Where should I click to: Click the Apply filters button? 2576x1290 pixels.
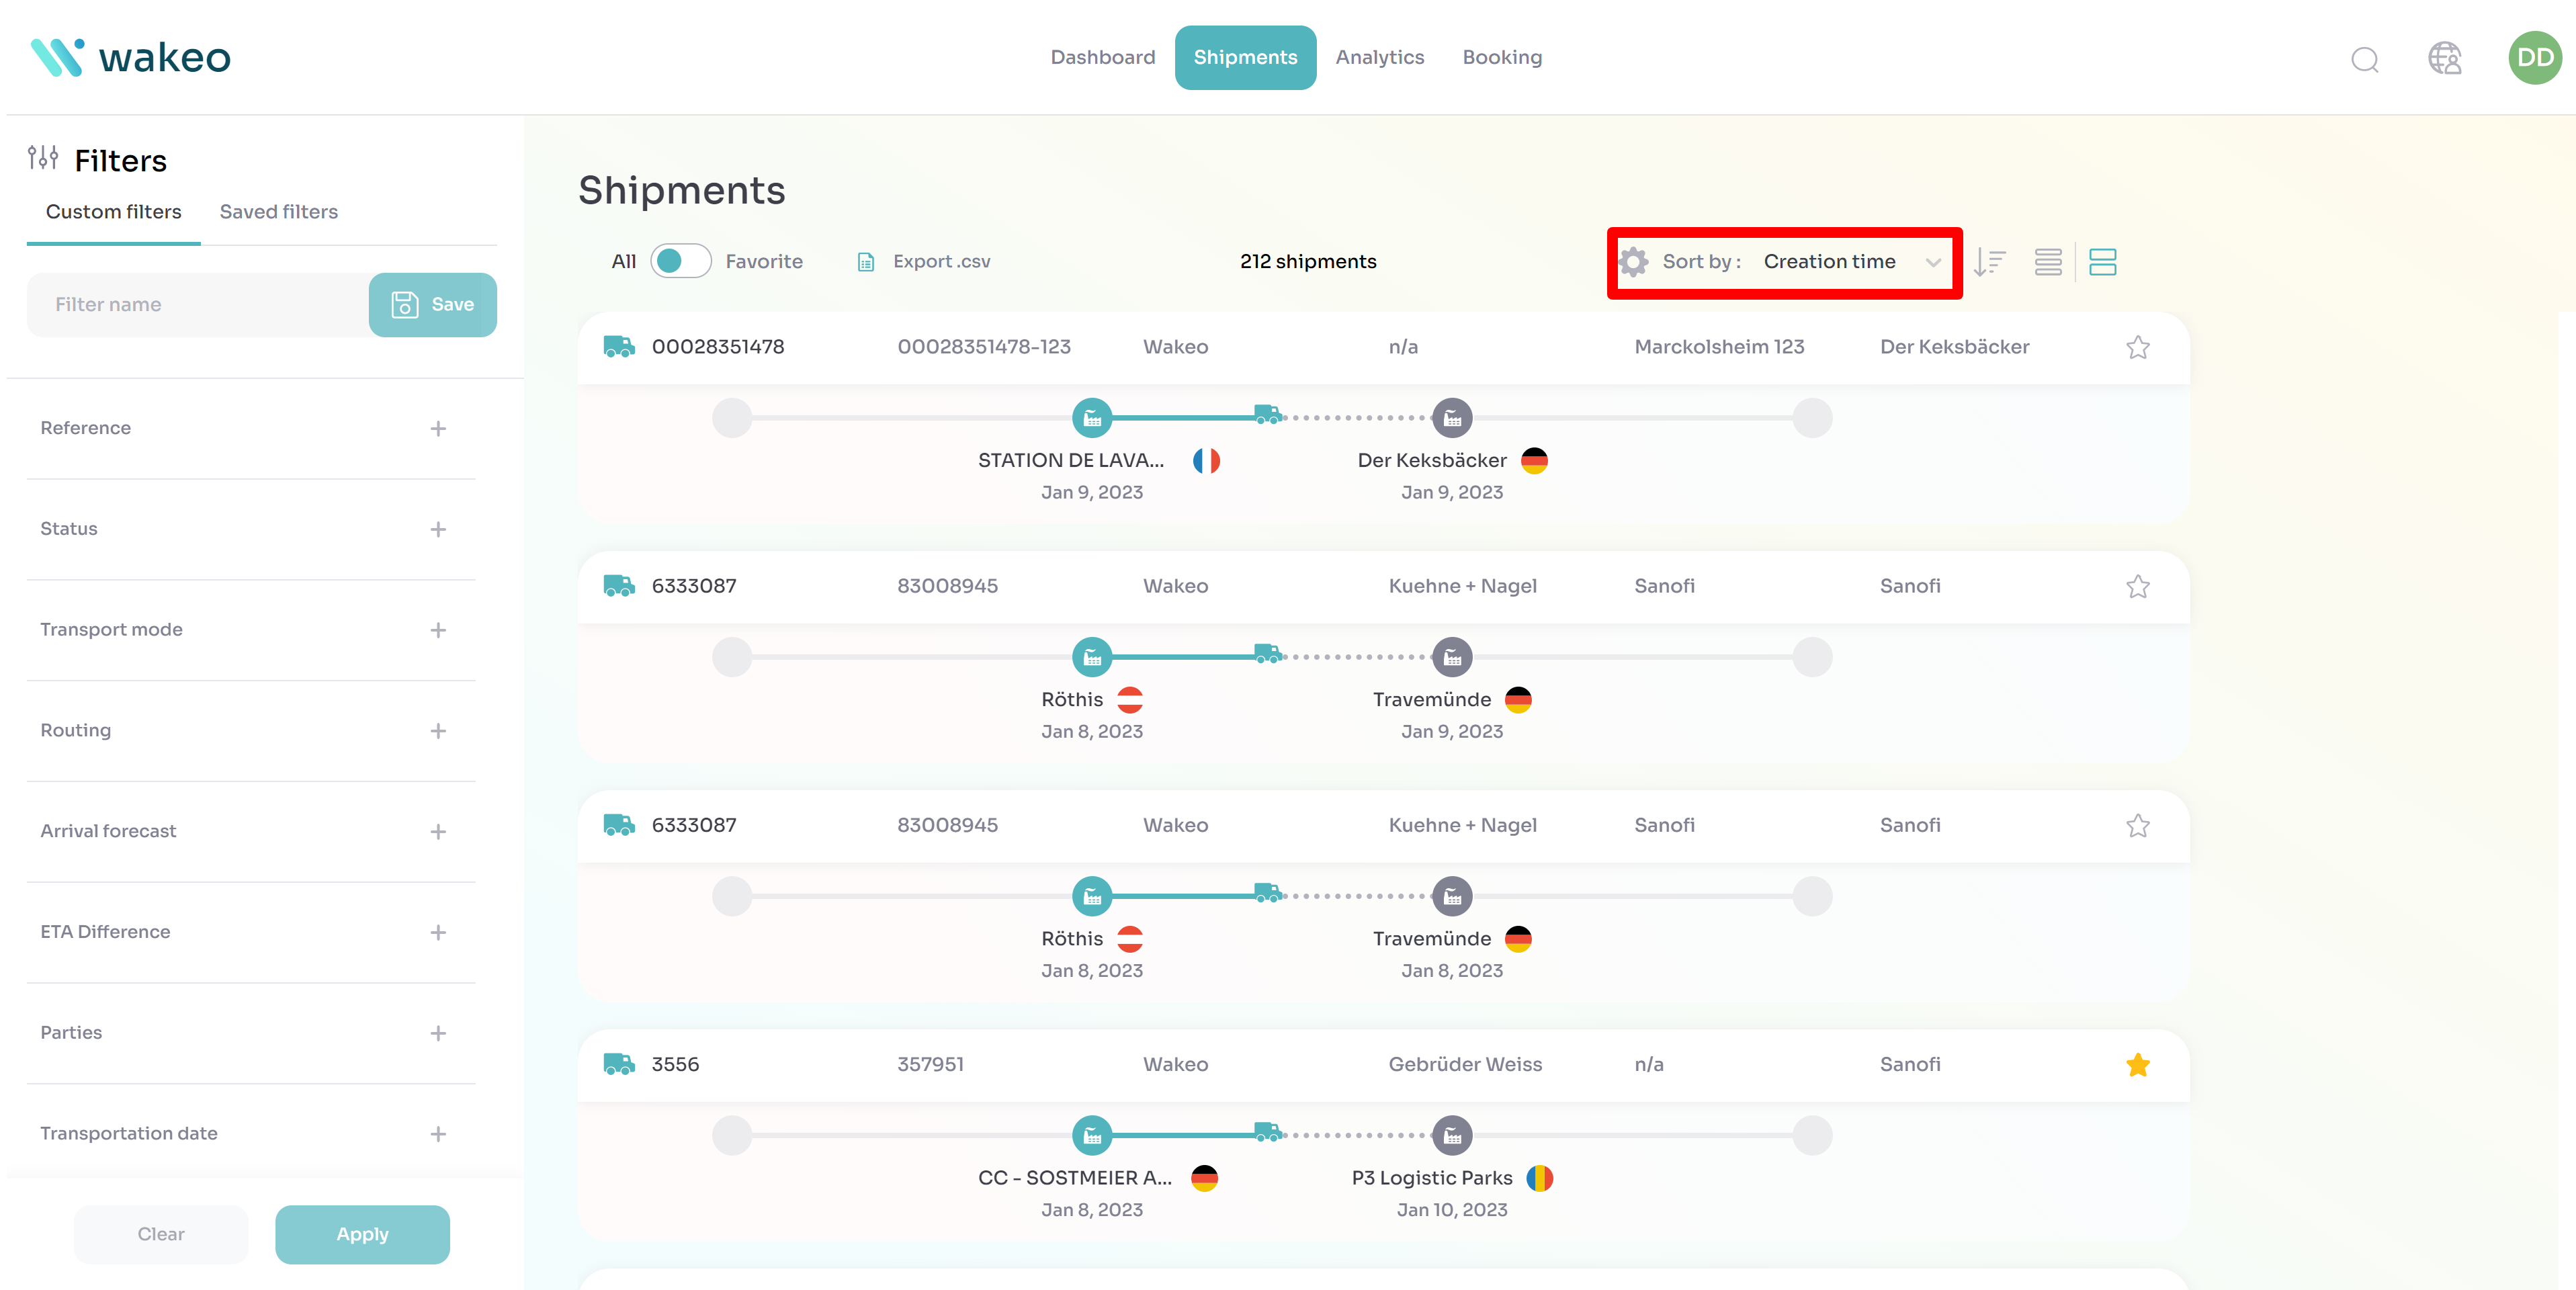(362, 1234)
